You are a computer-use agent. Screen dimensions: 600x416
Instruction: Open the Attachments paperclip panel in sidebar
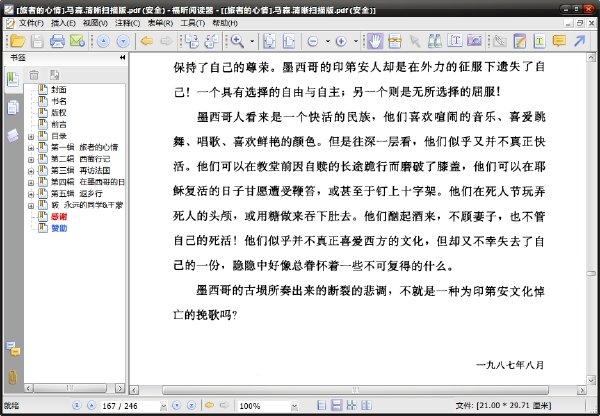tap(13, 377)
